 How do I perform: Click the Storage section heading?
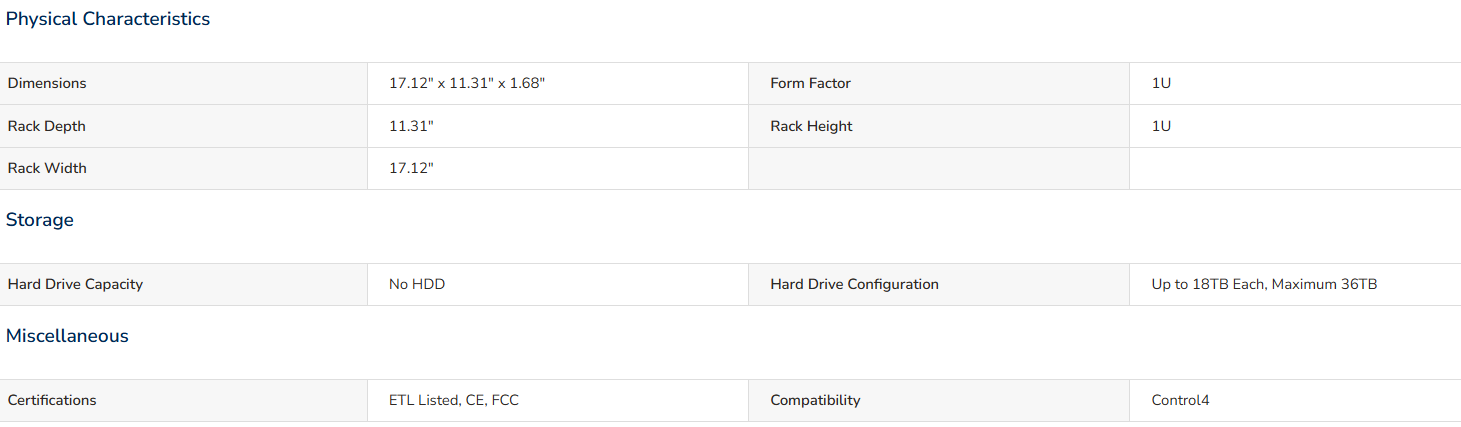point(40,220)
